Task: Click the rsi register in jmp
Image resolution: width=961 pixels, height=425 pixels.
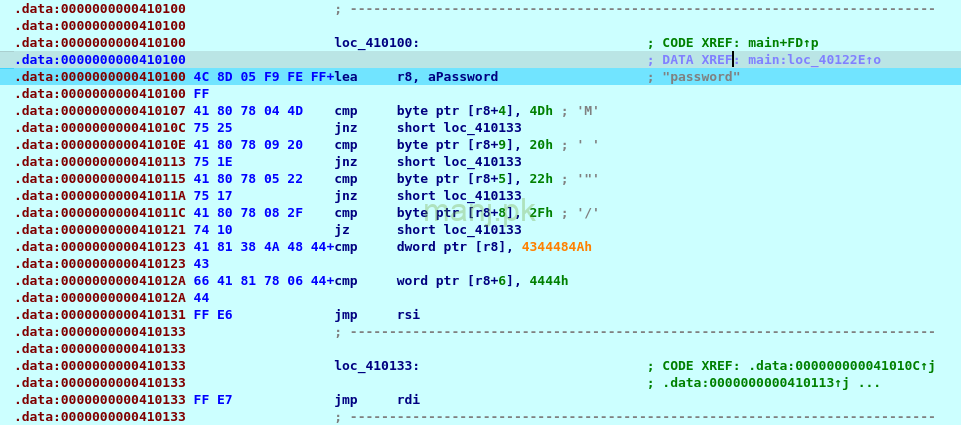Action: (x=408, y=315)
